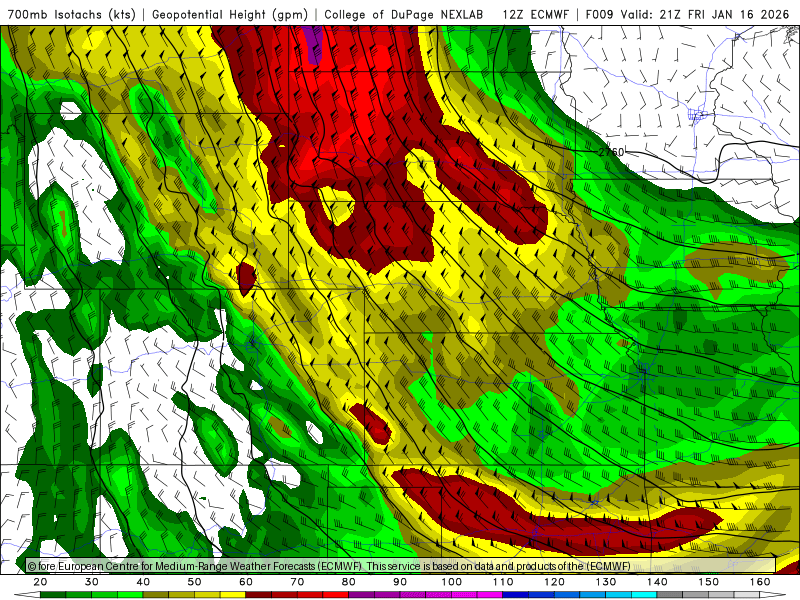Click the "2760" height contour label
The width and height of the screenshot is (800, 600).
pos(611,152)
